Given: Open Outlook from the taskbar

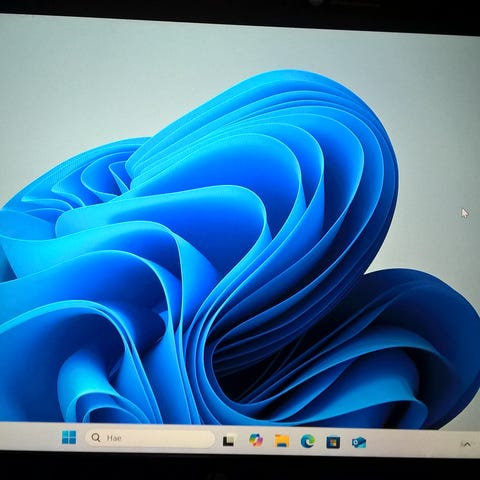Looking at the screenshot, I should pyautogui.click(x=359, y=443).
